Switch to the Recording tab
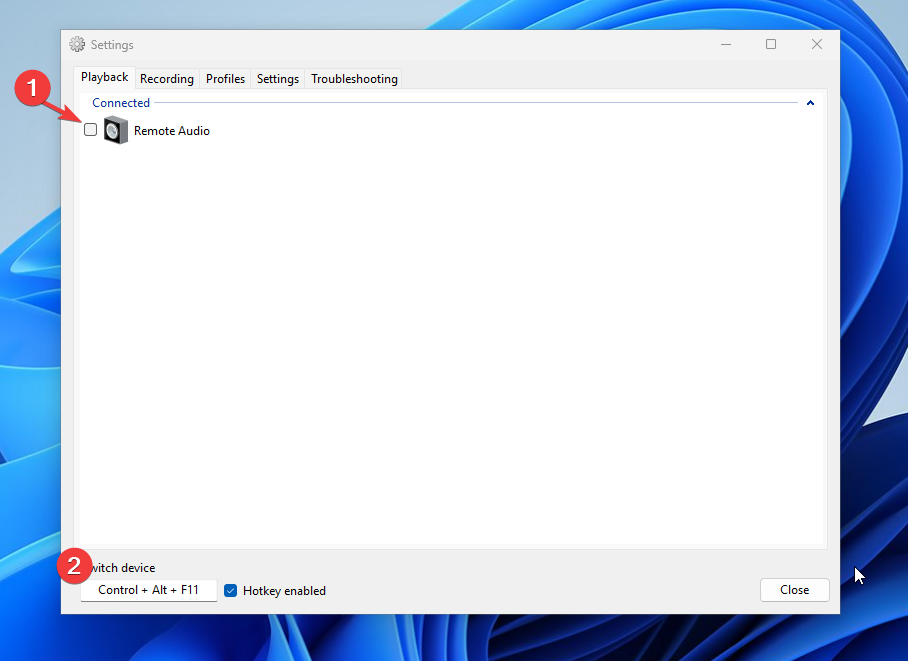The image size is (908, 661). point(166,78)
